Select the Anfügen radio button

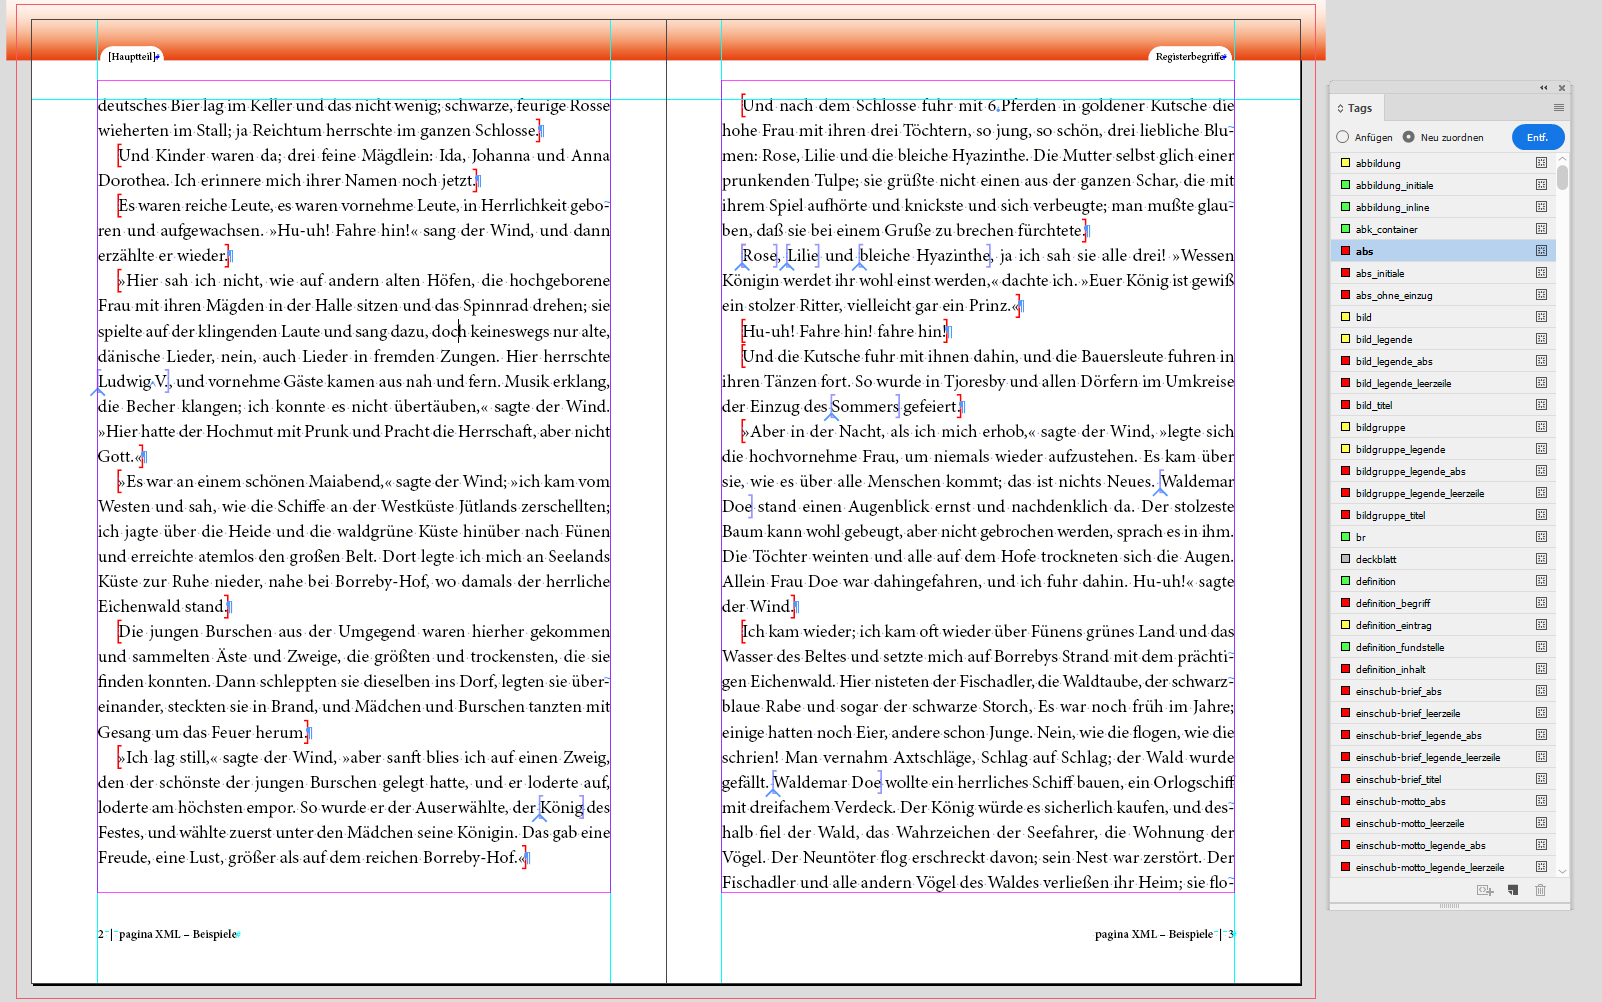[x=1342, y=137]
